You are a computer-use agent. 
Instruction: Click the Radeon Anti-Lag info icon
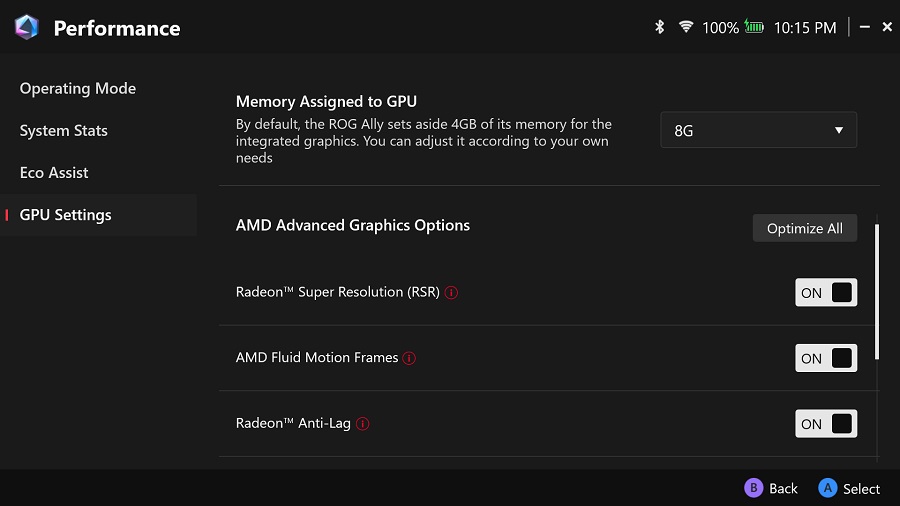tap(363, 424)
